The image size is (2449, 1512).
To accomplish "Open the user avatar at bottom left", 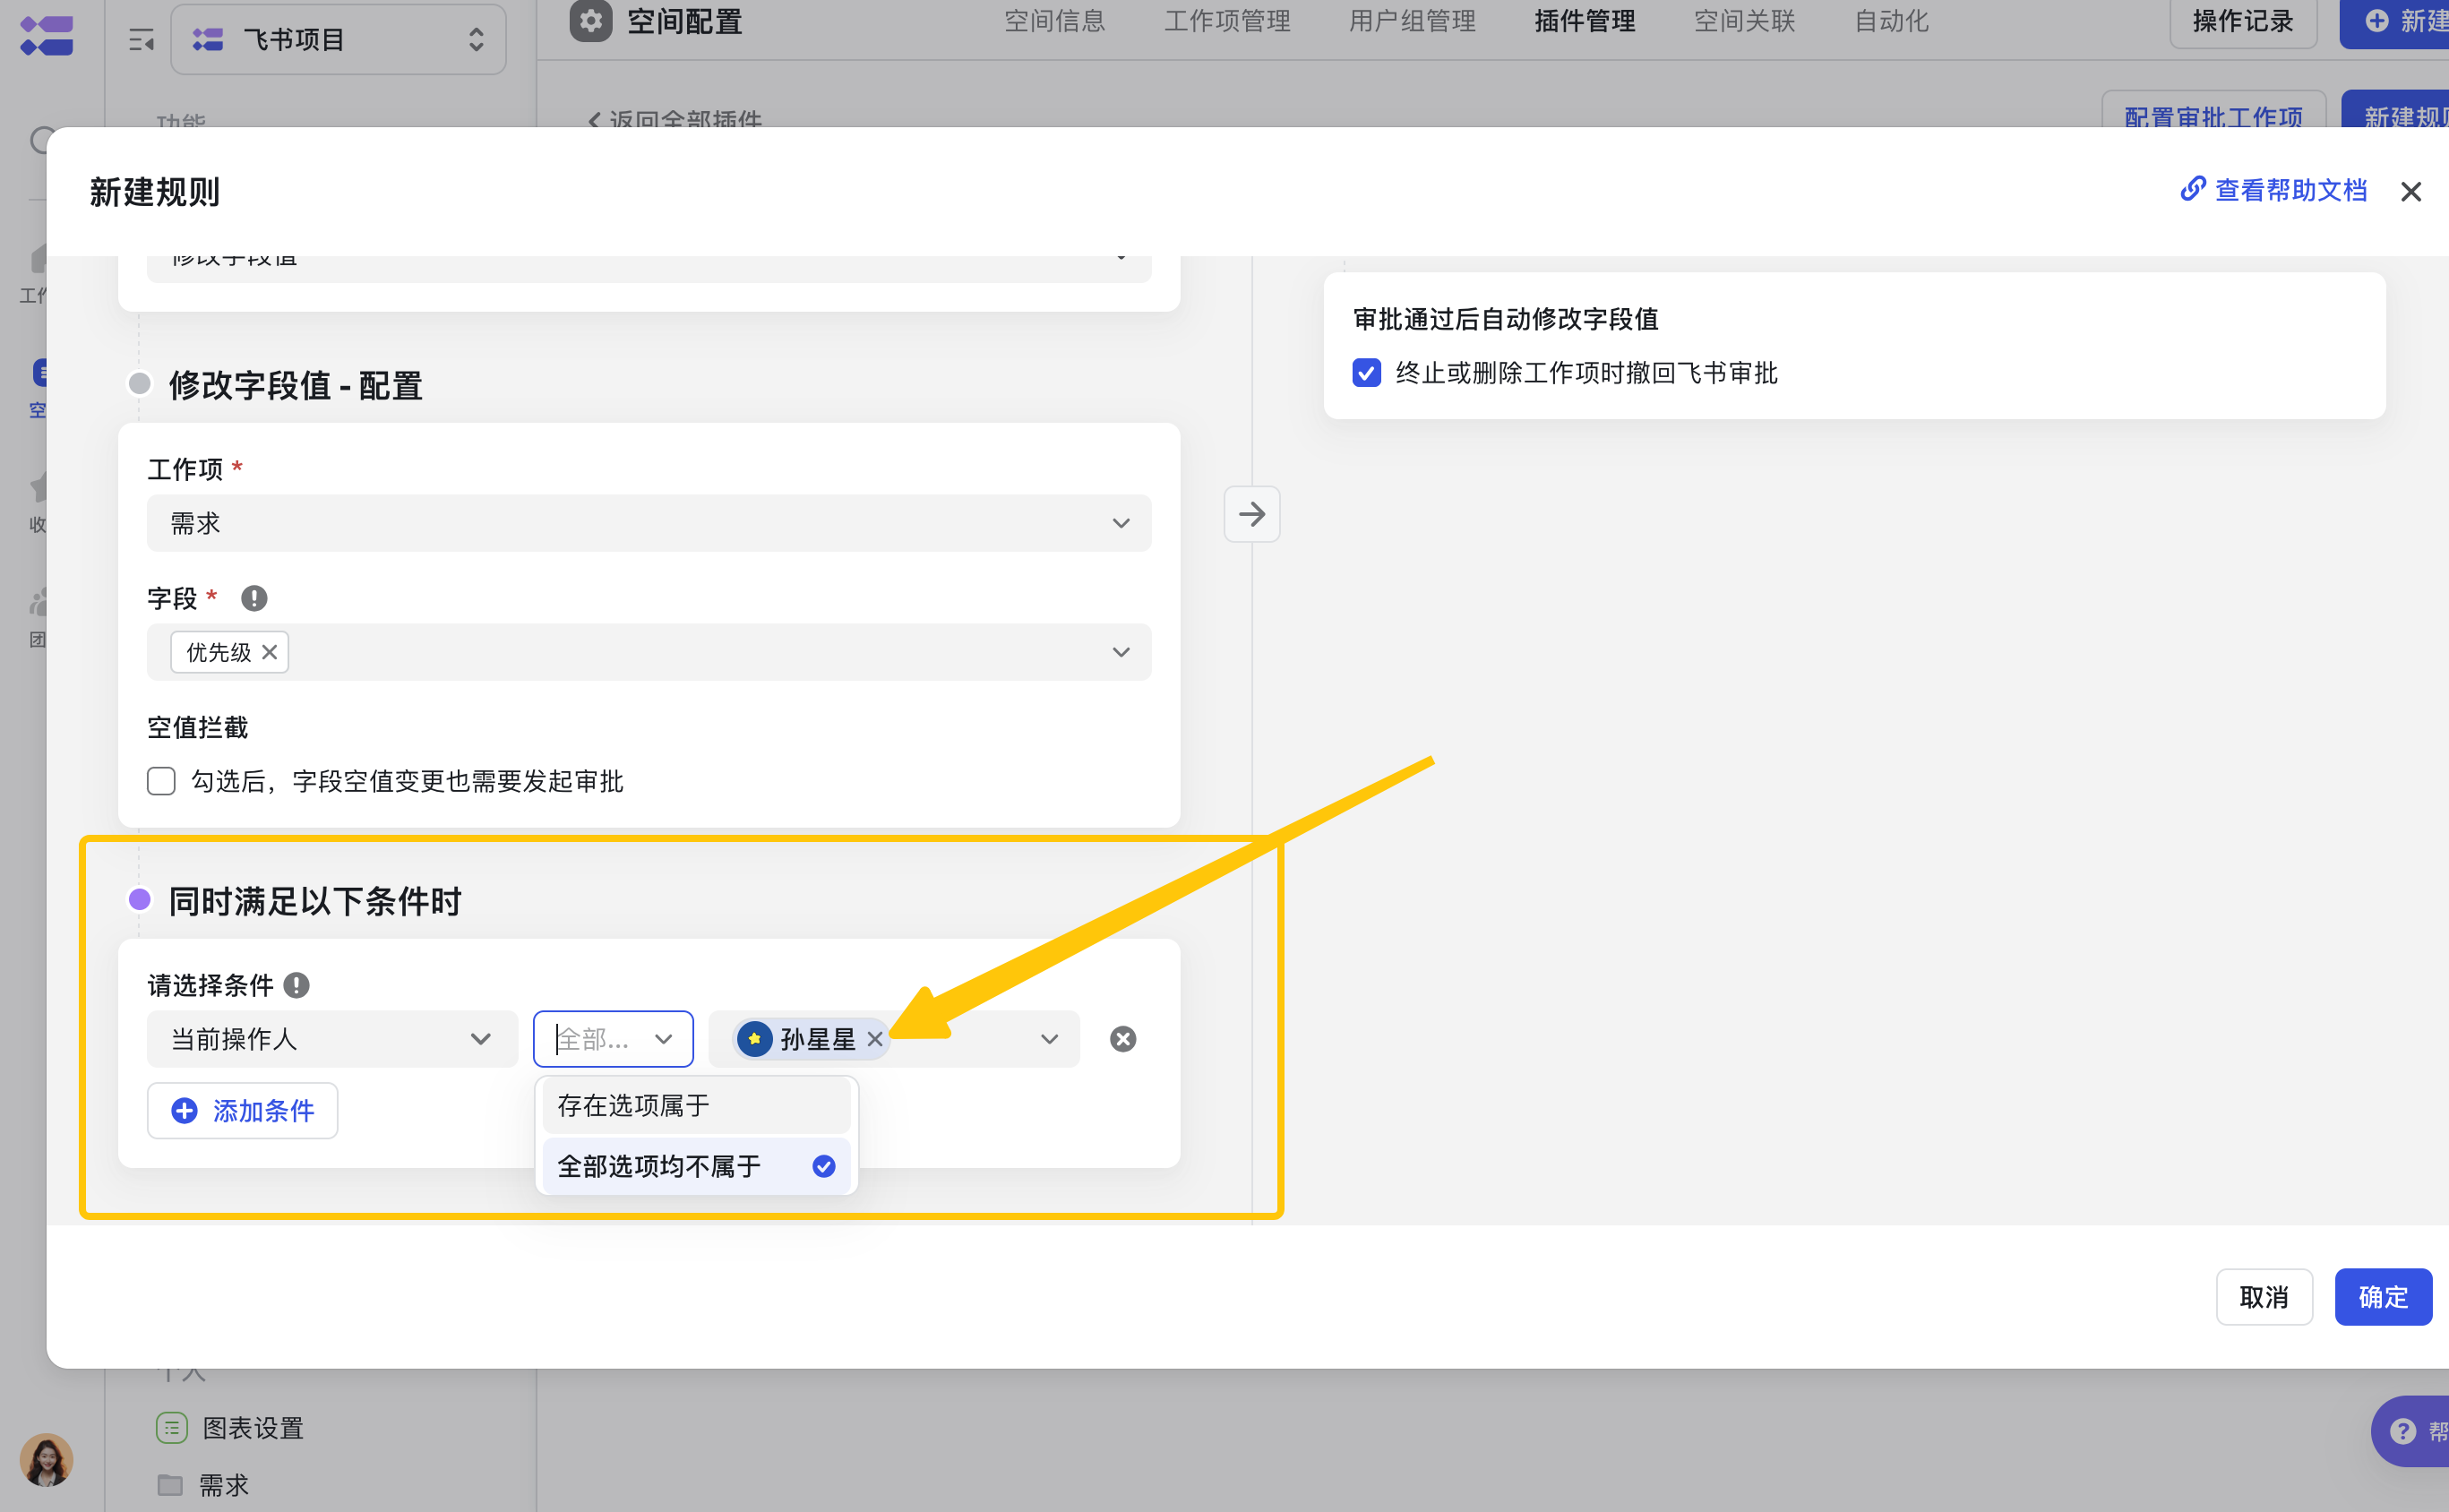I will [46, 1459].
